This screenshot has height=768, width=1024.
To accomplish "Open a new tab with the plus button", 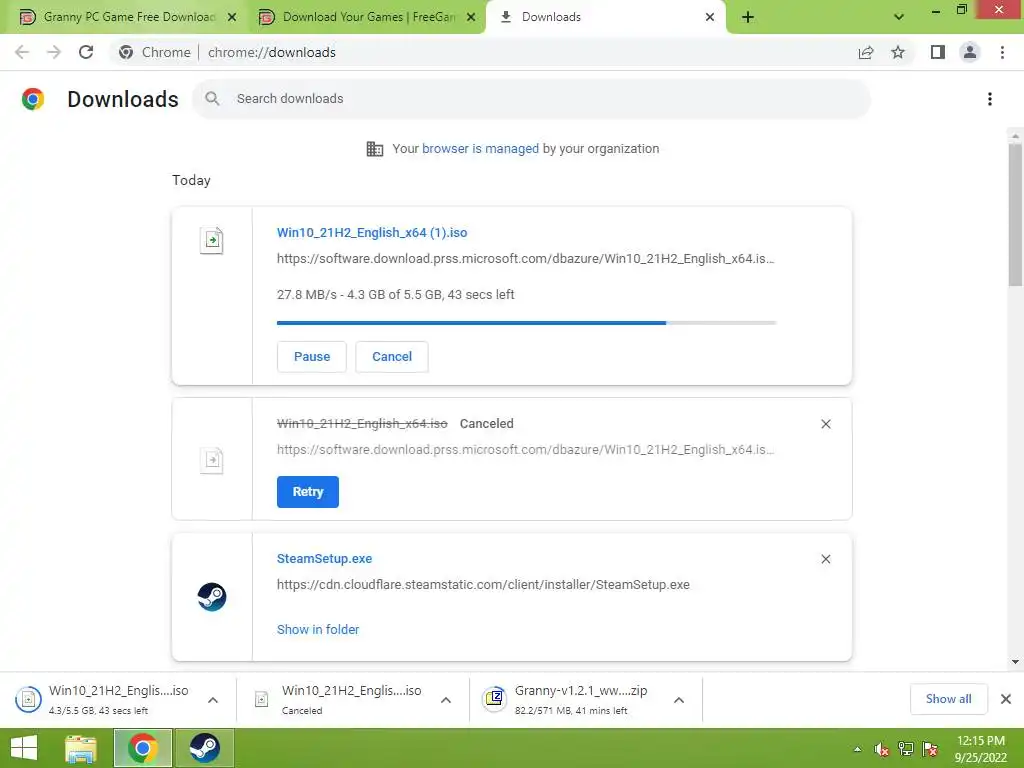I will pos(748,17).
